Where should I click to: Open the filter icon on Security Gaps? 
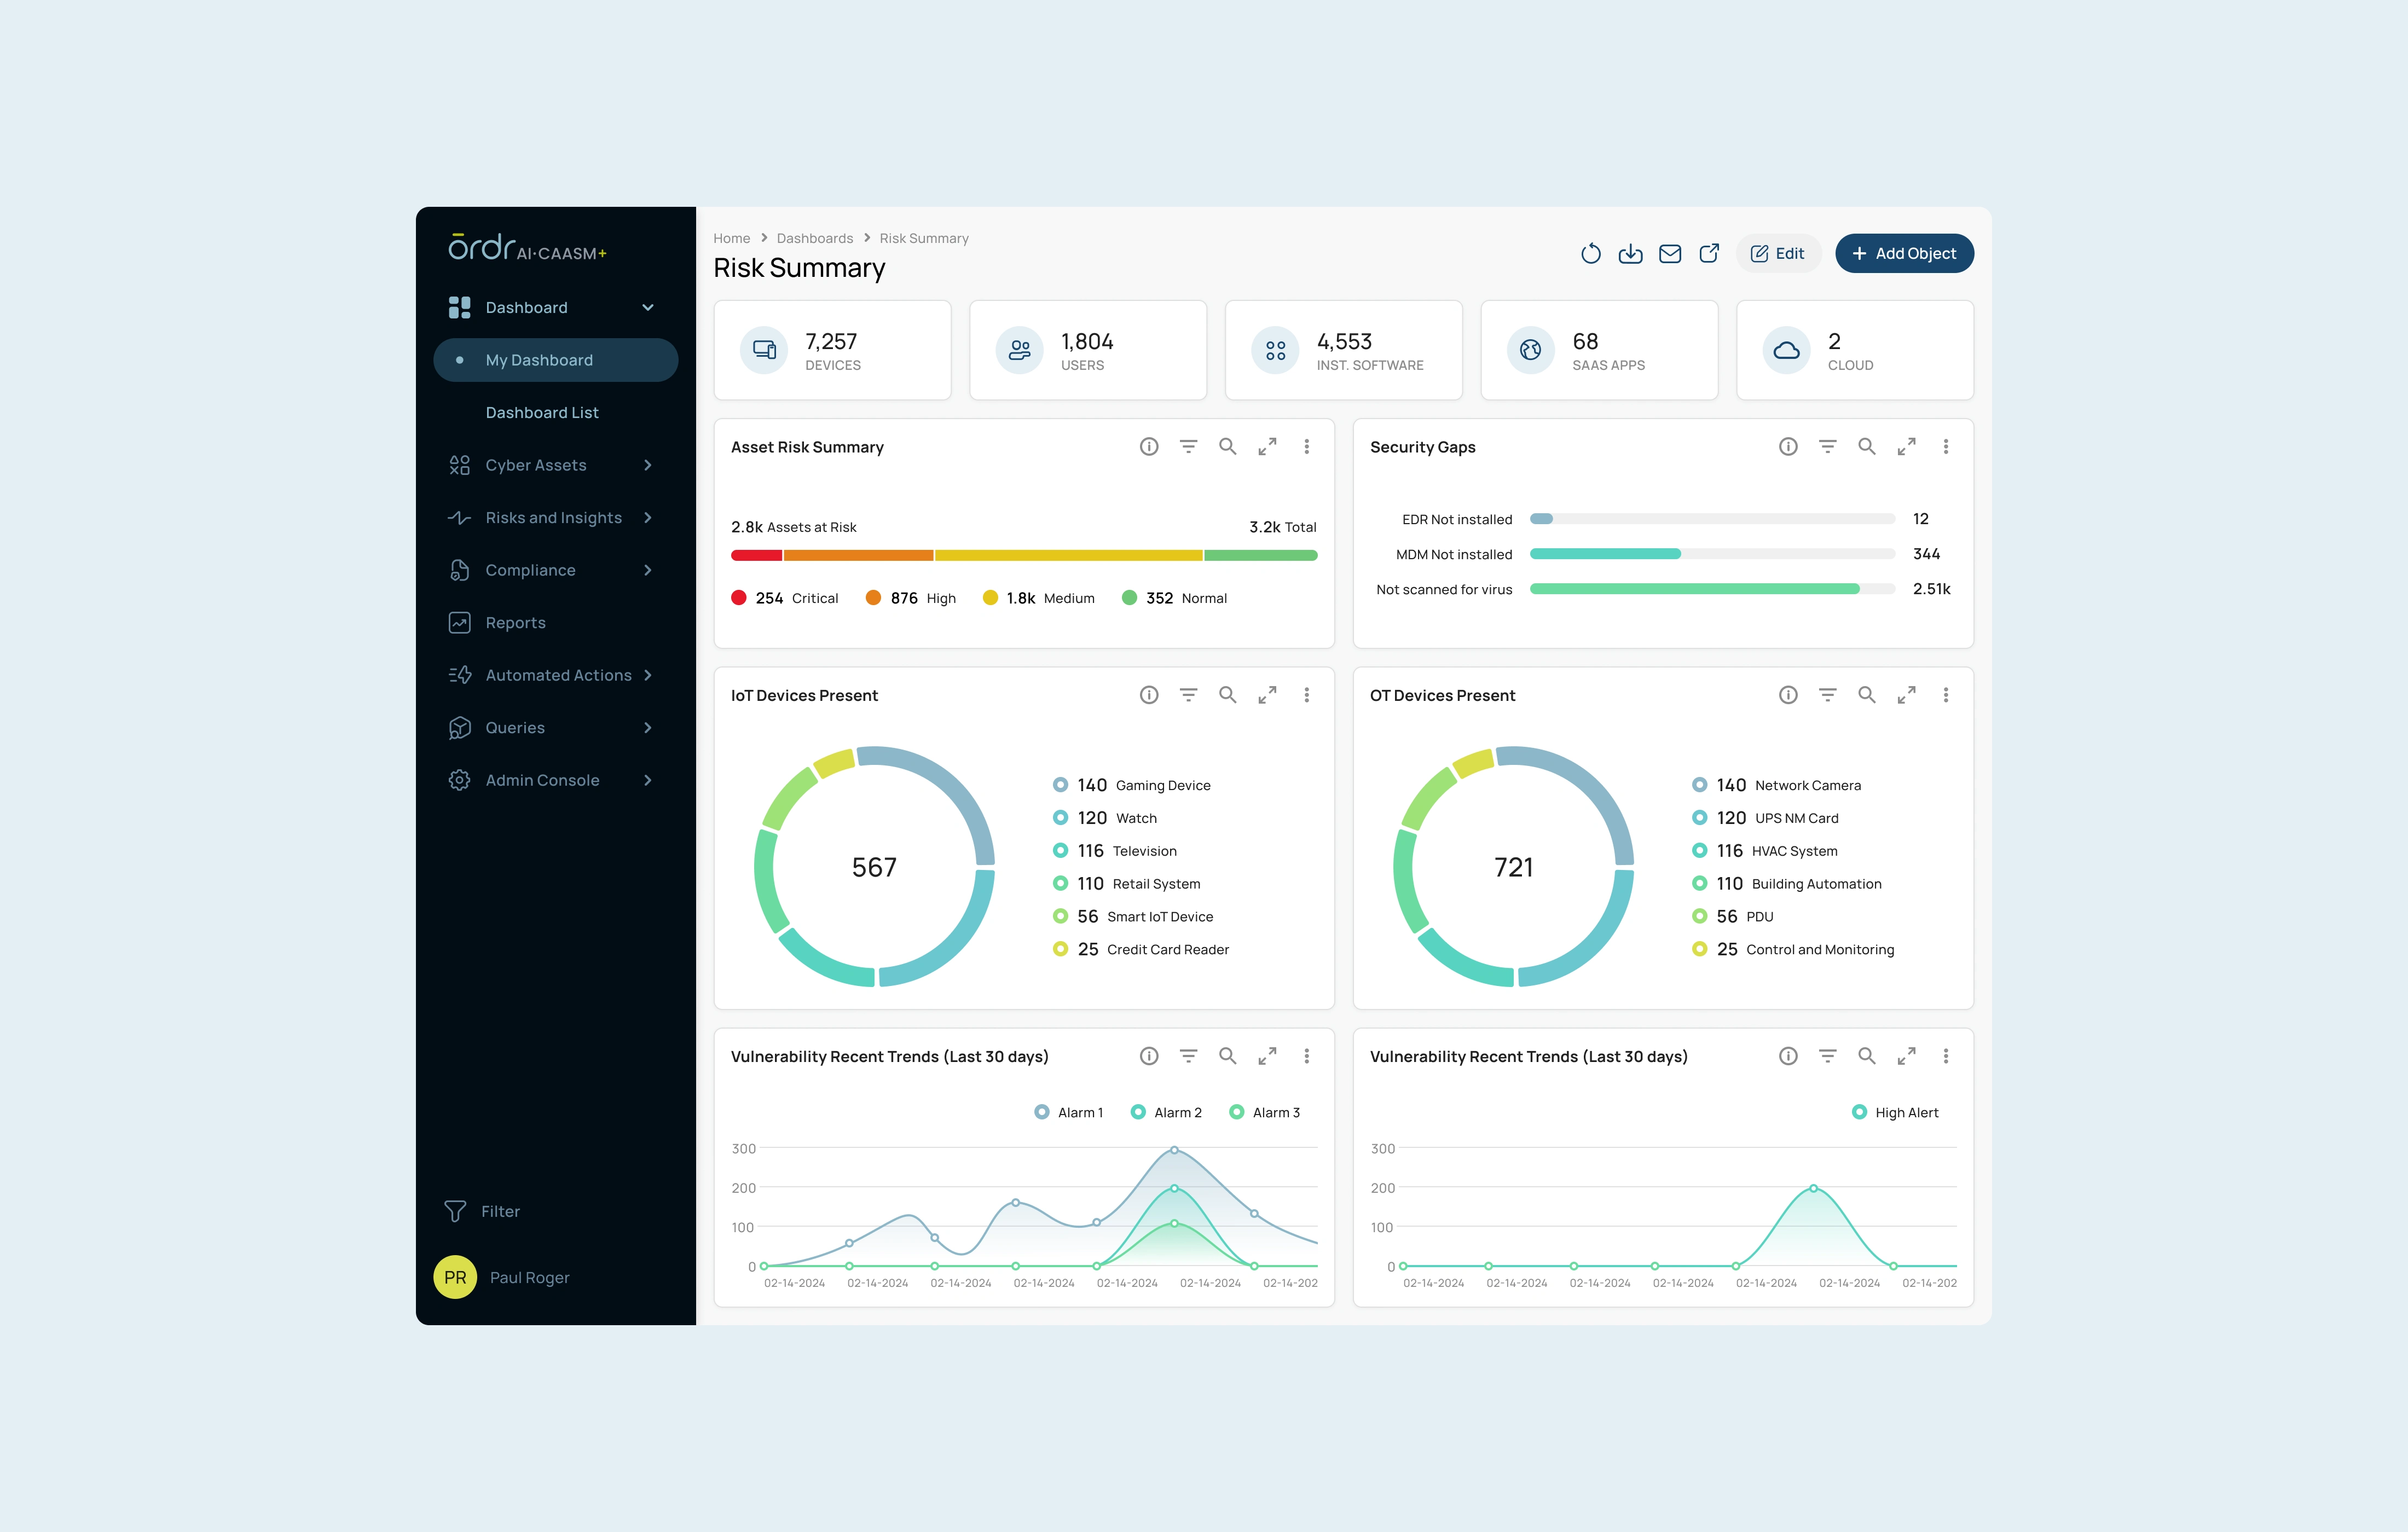pyautogui.click(x=1827, y=447)
